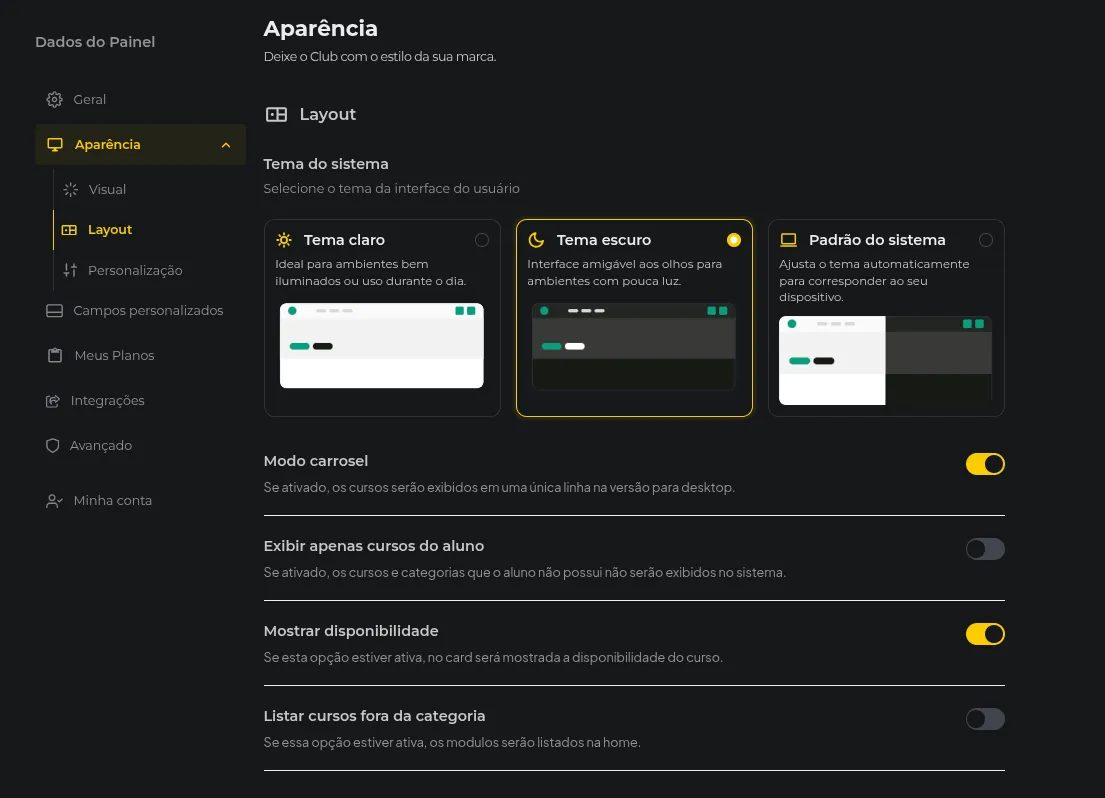1105x798 pixels.
Task: Click the Tema claro card title
Action: tap(344, 240)
